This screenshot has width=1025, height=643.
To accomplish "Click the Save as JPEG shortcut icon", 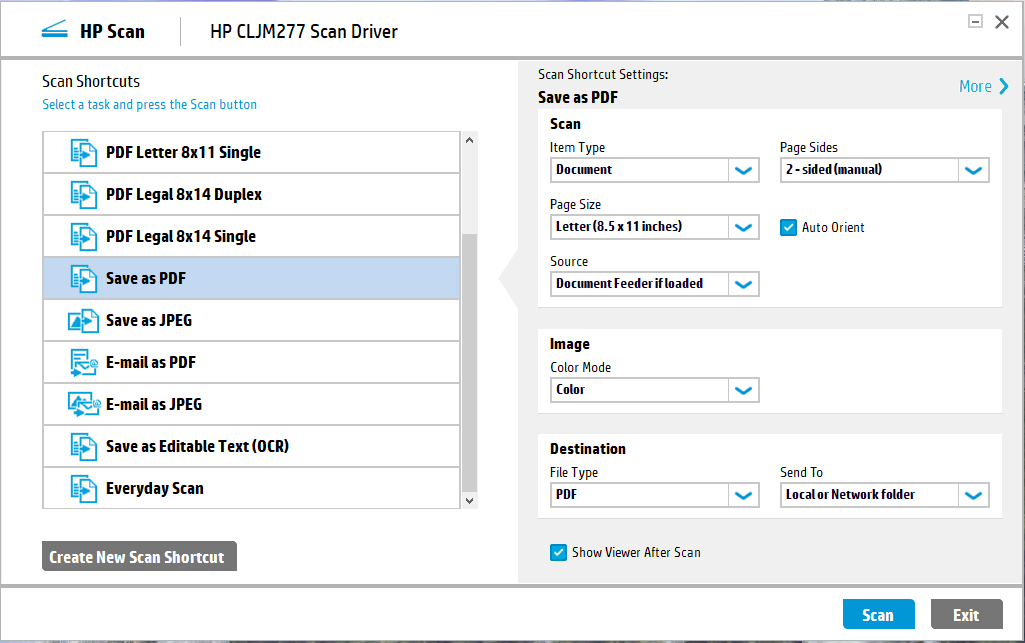I will (84, 321).
